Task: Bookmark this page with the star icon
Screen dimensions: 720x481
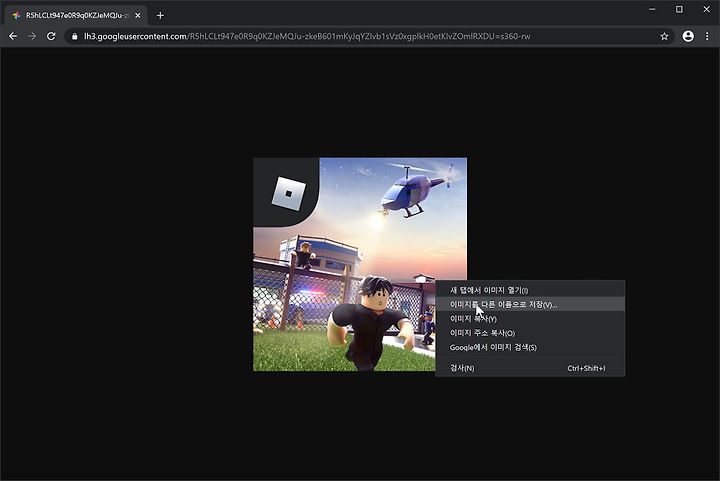Action: 664,36
